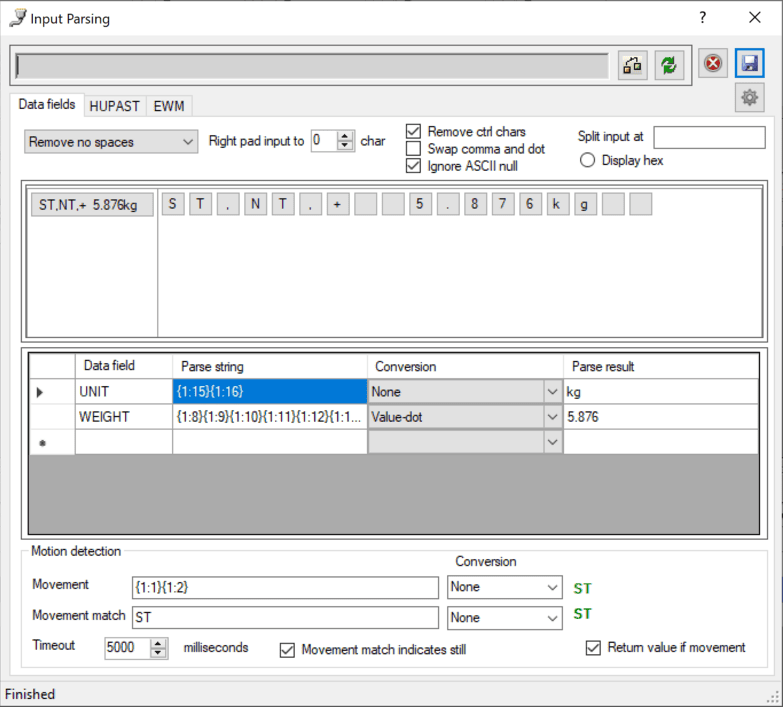Screen dimensions: 783x707
Task: Click the red cancel X icon
Action: coord(713,64)
